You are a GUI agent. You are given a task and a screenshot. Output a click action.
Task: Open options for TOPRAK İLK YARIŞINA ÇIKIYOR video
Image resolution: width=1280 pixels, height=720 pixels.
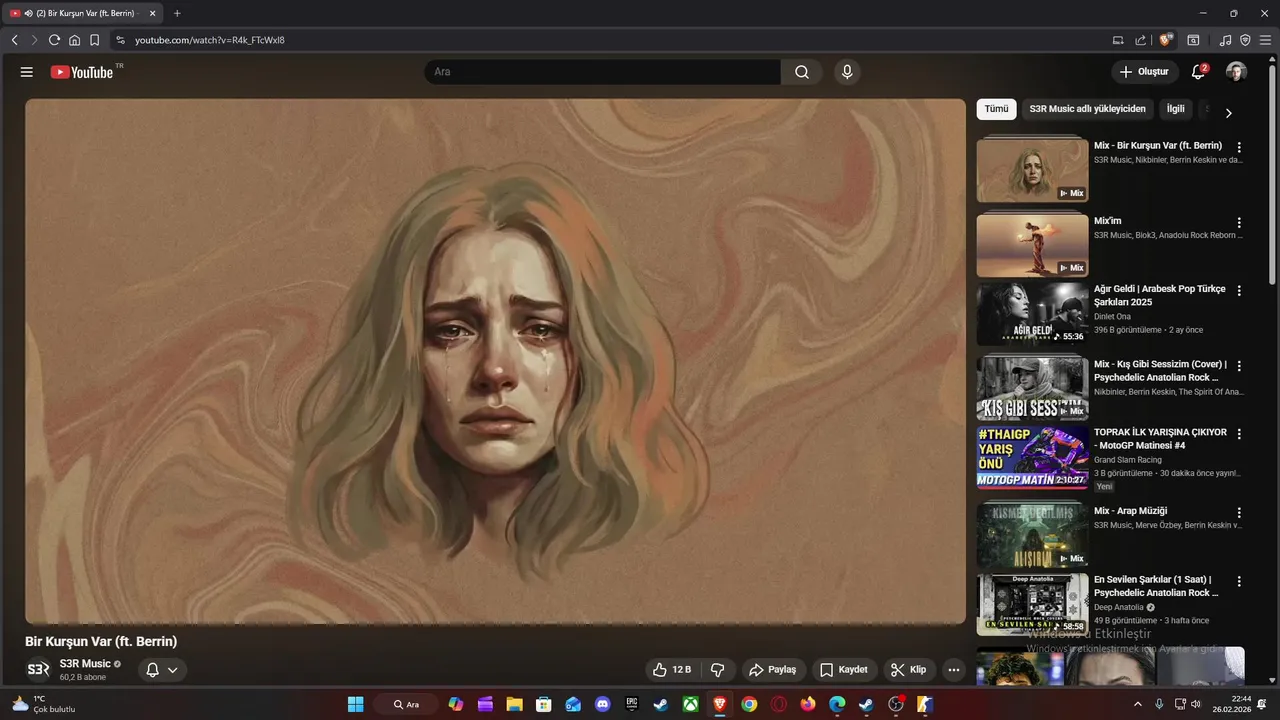1239,434
